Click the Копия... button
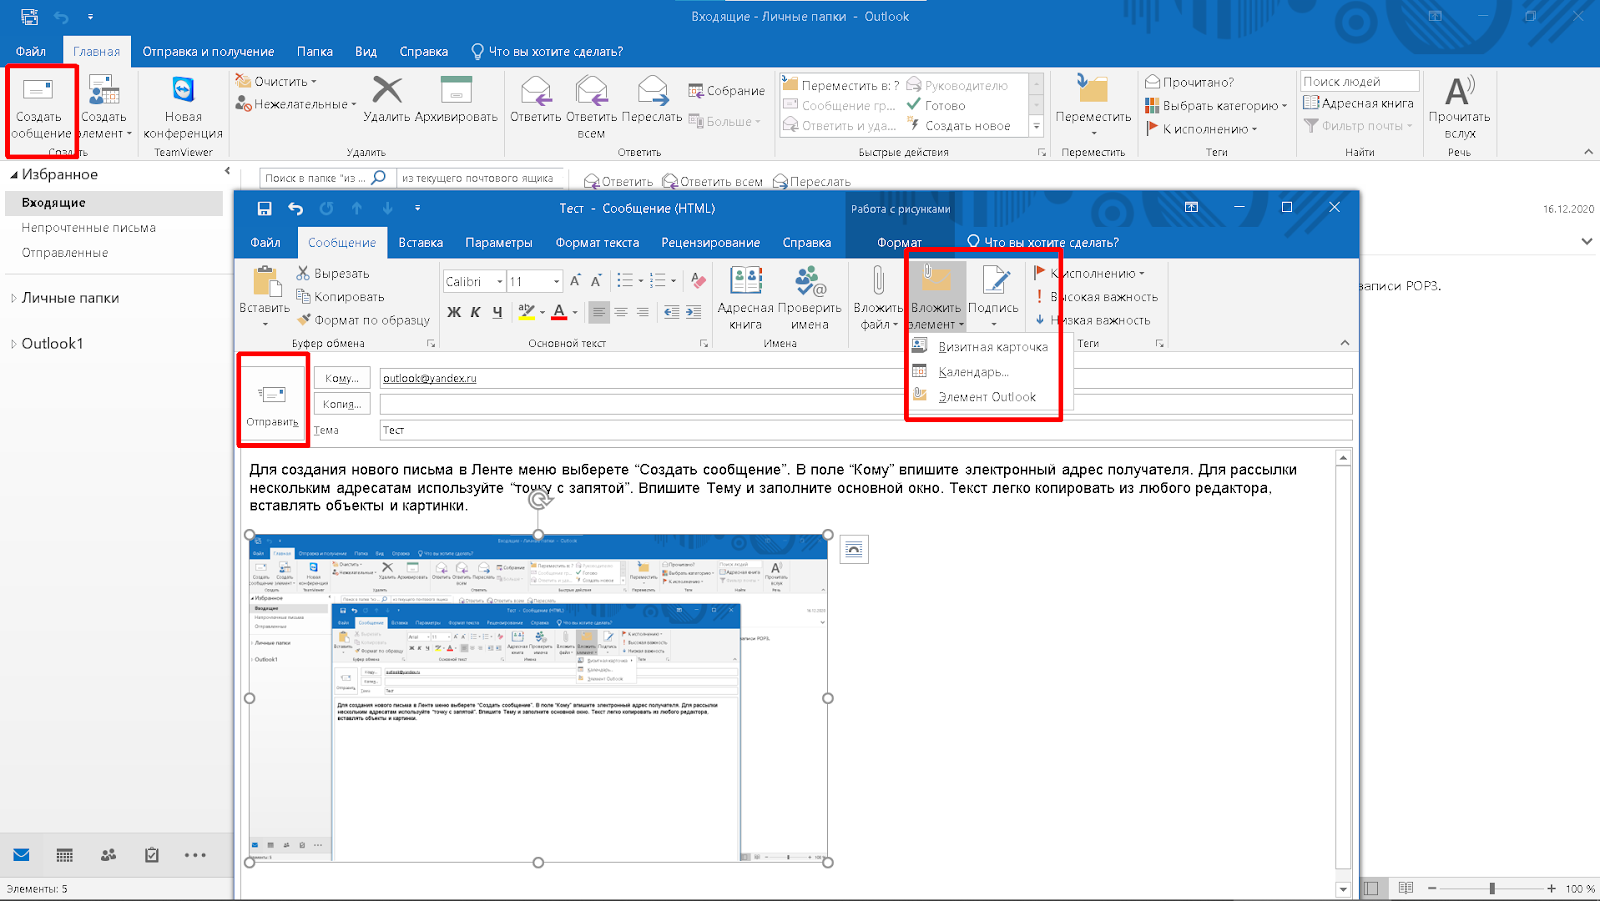Image resolution: width=1600 pixels, height=901 pixels. [x=342, y=404]
